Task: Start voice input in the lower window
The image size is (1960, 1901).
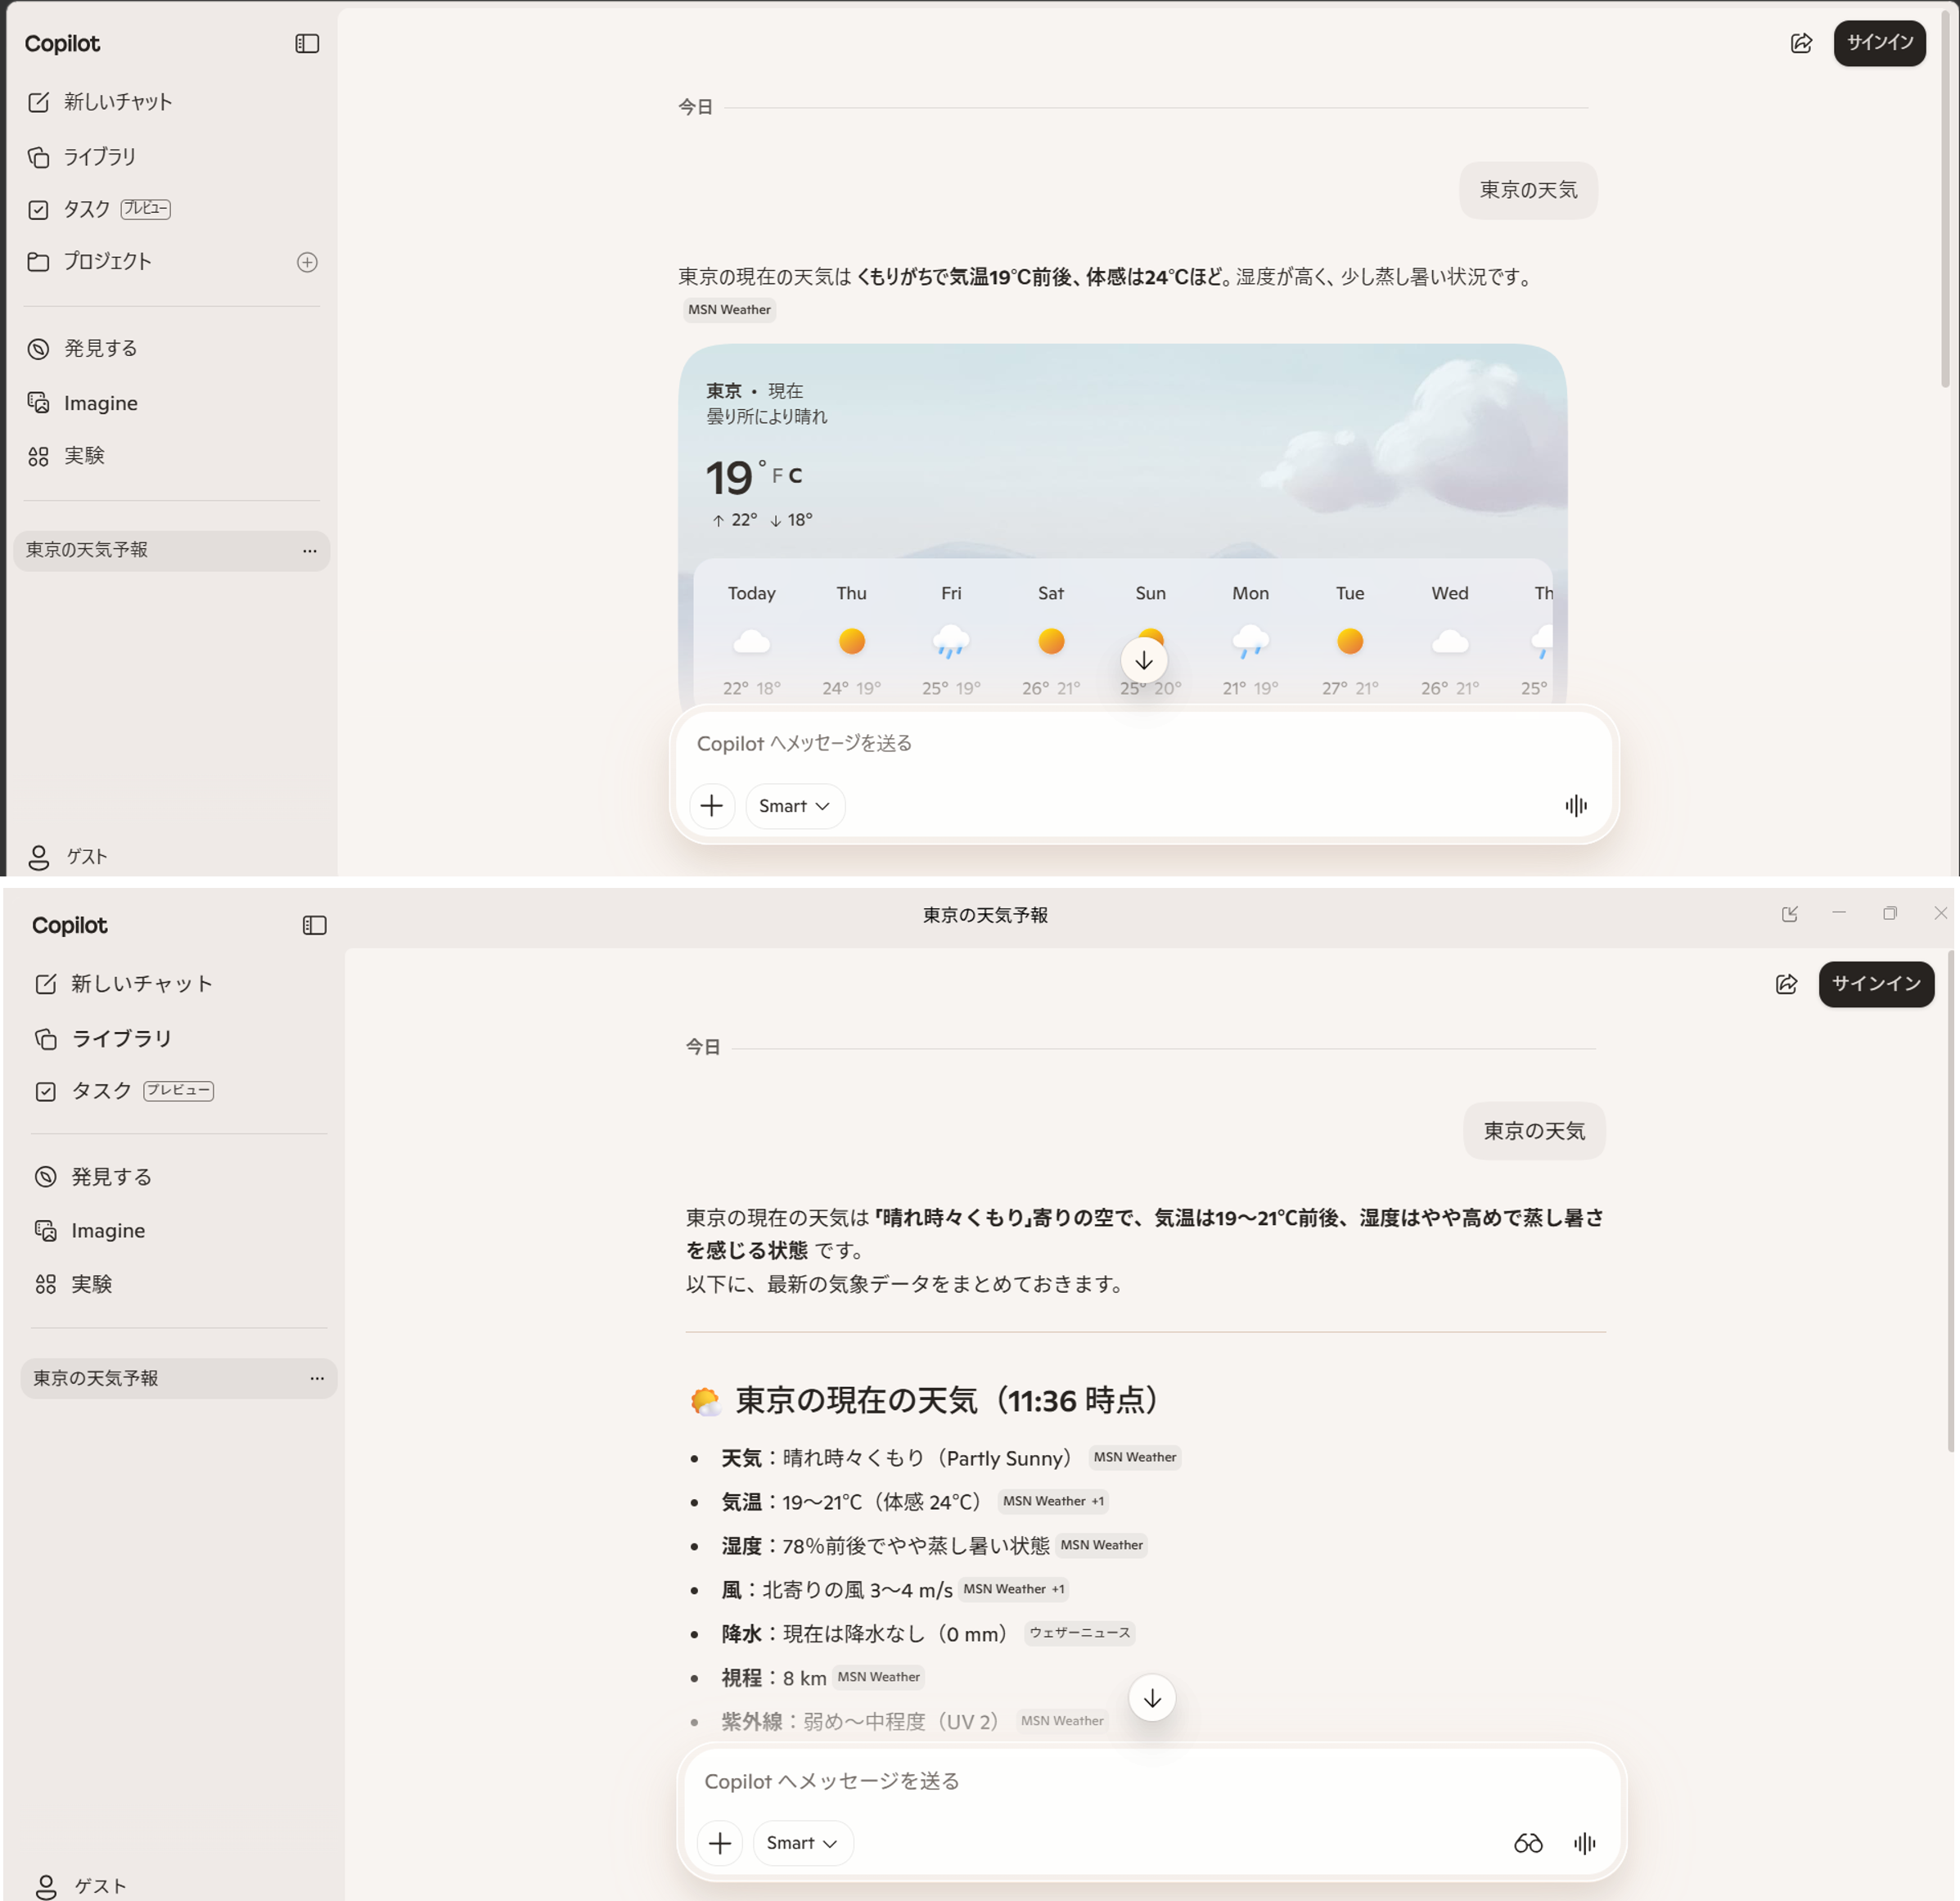Action: [1584, 1844]
